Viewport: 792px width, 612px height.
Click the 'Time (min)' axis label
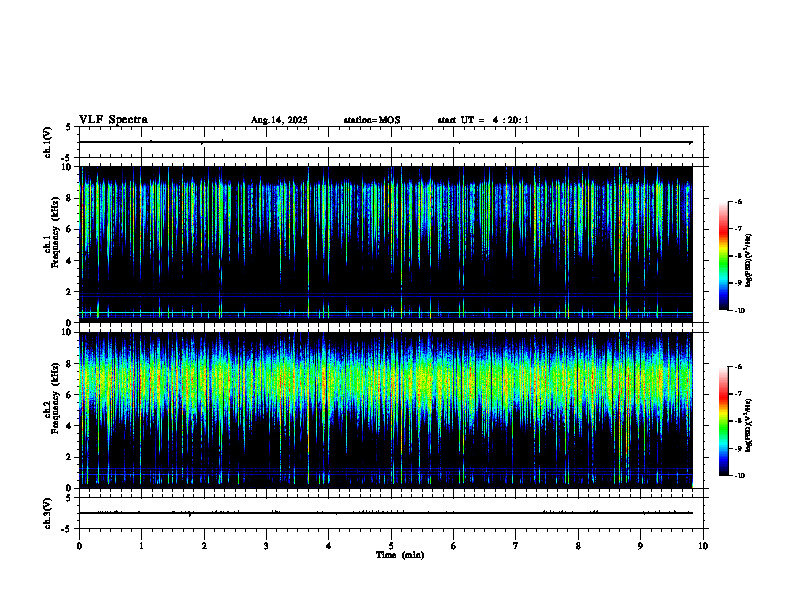pyautogui.click(x=400, y=555)
